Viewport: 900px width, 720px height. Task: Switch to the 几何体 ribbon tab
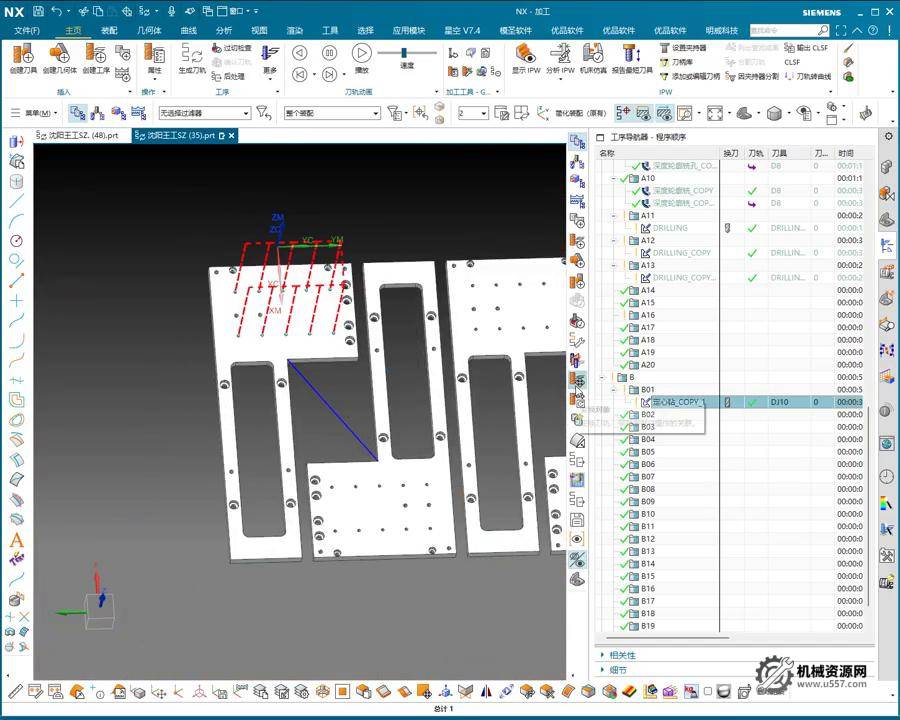point(148,30)
